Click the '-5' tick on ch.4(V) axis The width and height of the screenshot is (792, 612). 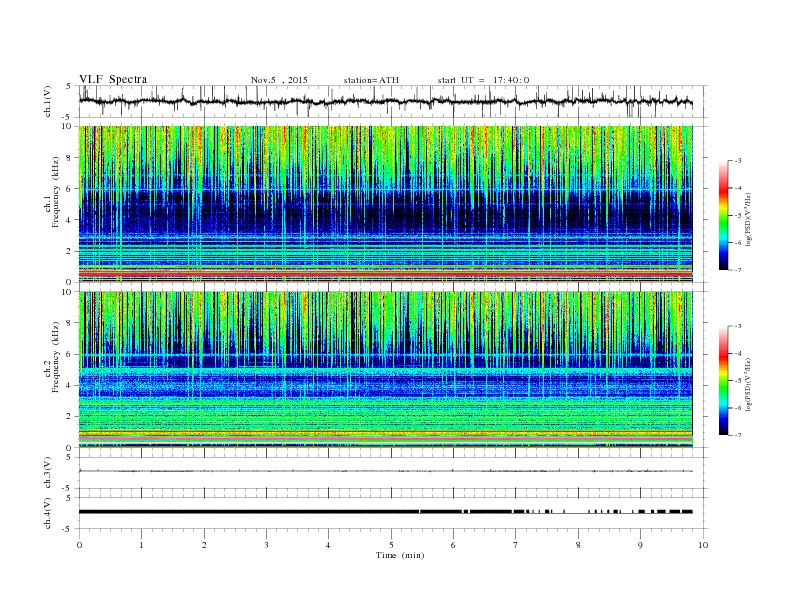click(x=68, y=529)
